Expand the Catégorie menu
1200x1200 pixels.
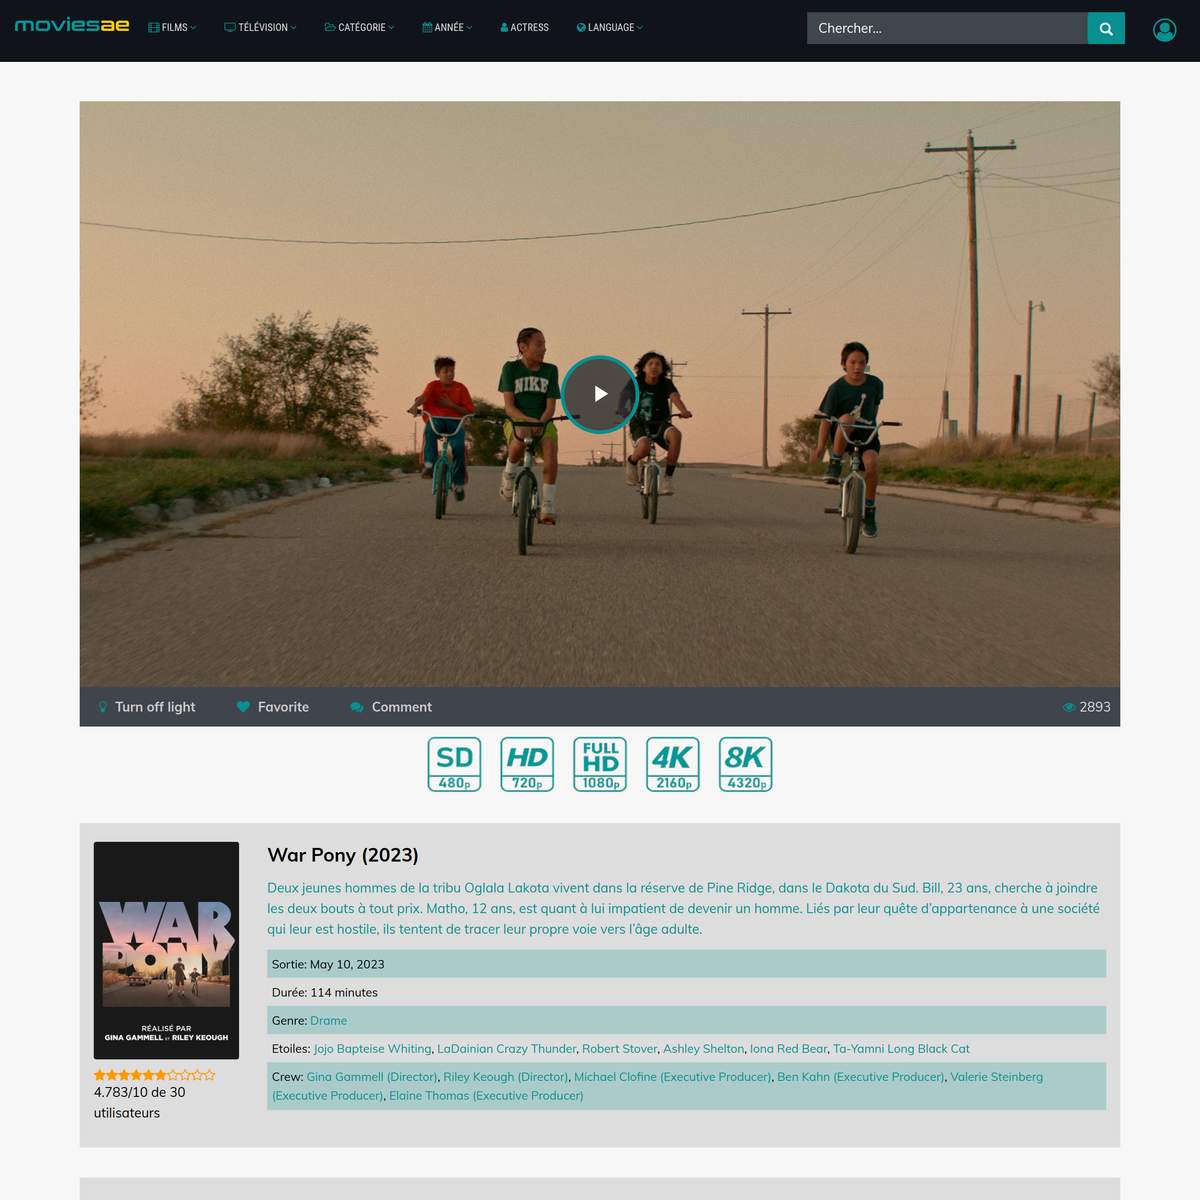(359, 28)
